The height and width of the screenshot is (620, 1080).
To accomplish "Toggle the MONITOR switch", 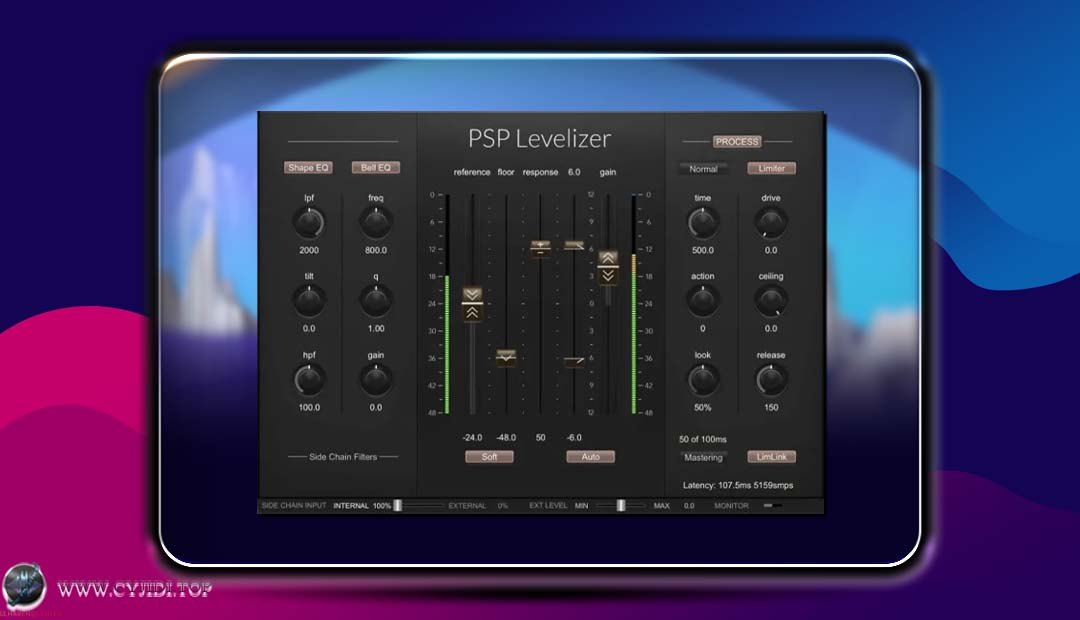I will 773,506.
